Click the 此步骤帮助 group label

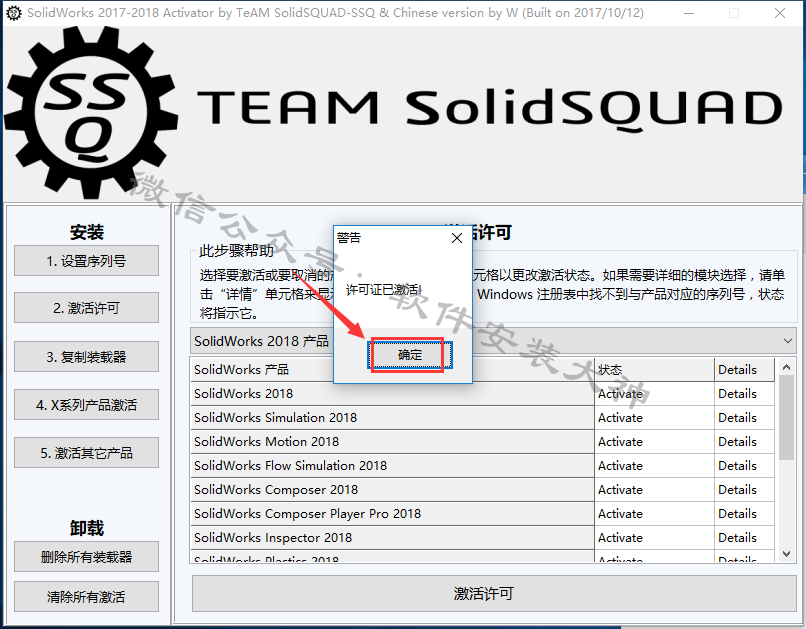pos(236,251)
